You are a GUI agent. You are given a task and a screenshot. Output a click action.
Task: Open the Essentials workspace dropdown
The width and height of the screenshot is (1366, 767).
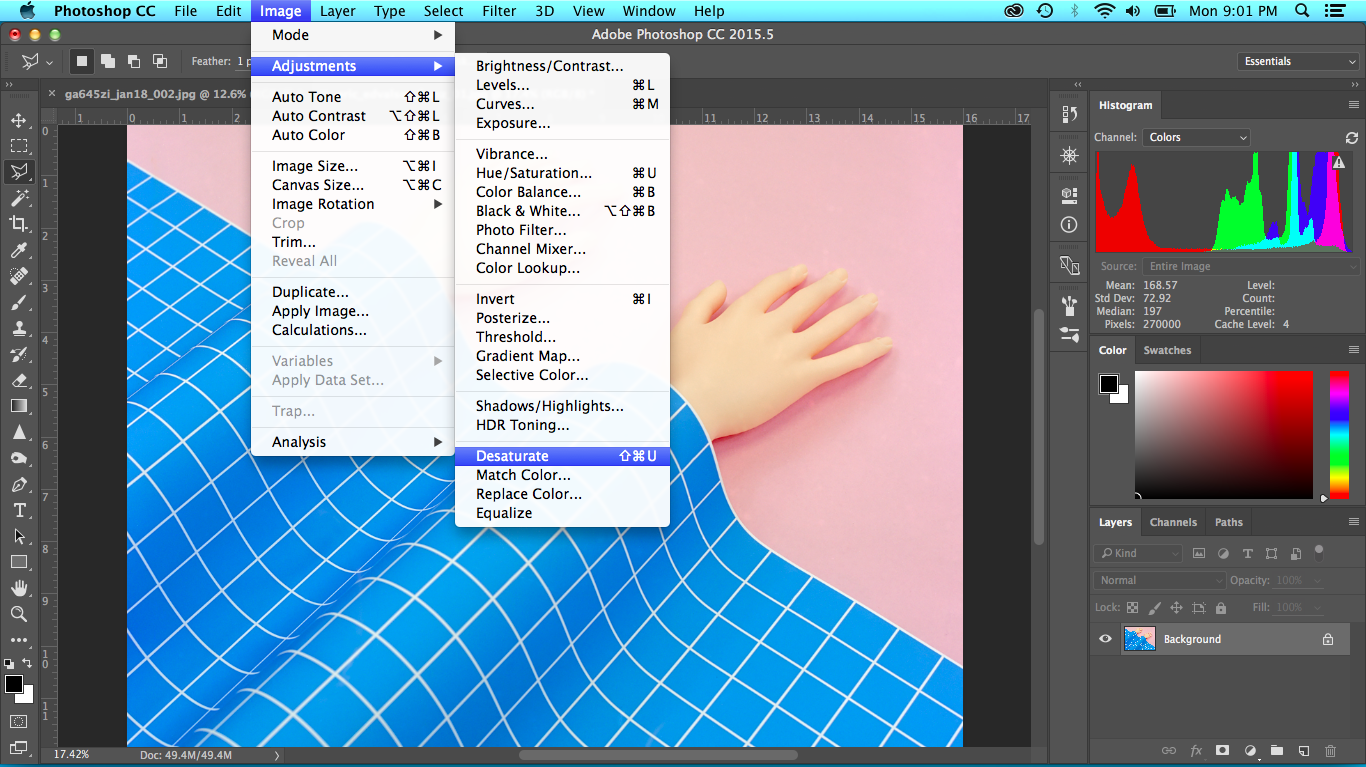1298,61
